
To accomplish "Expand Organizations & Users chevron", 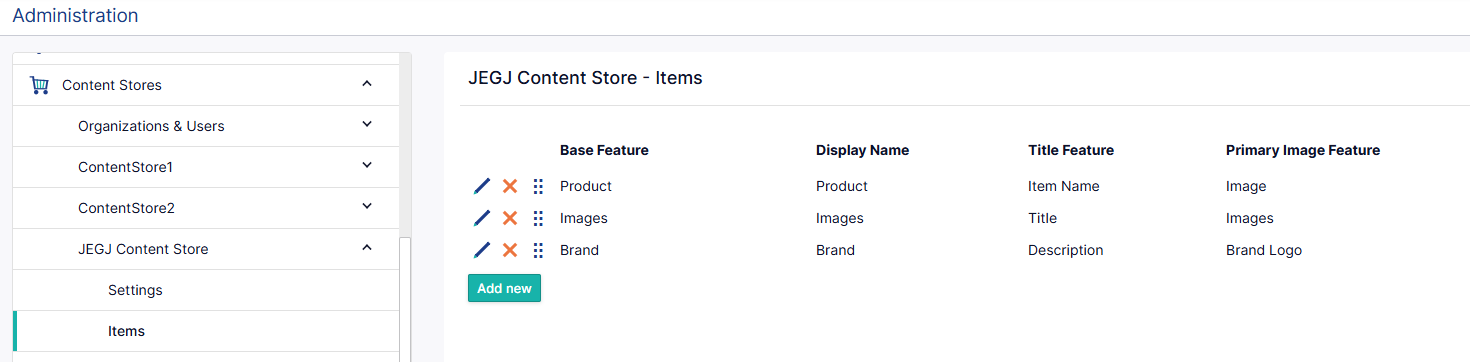I will coord(367,125).
